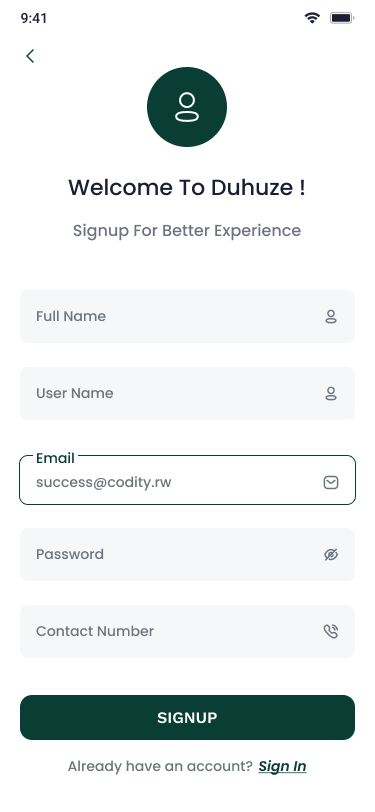The image size is (375, 812).
Task: Tap the Email floating label
Action: click(x=55, y=458)
